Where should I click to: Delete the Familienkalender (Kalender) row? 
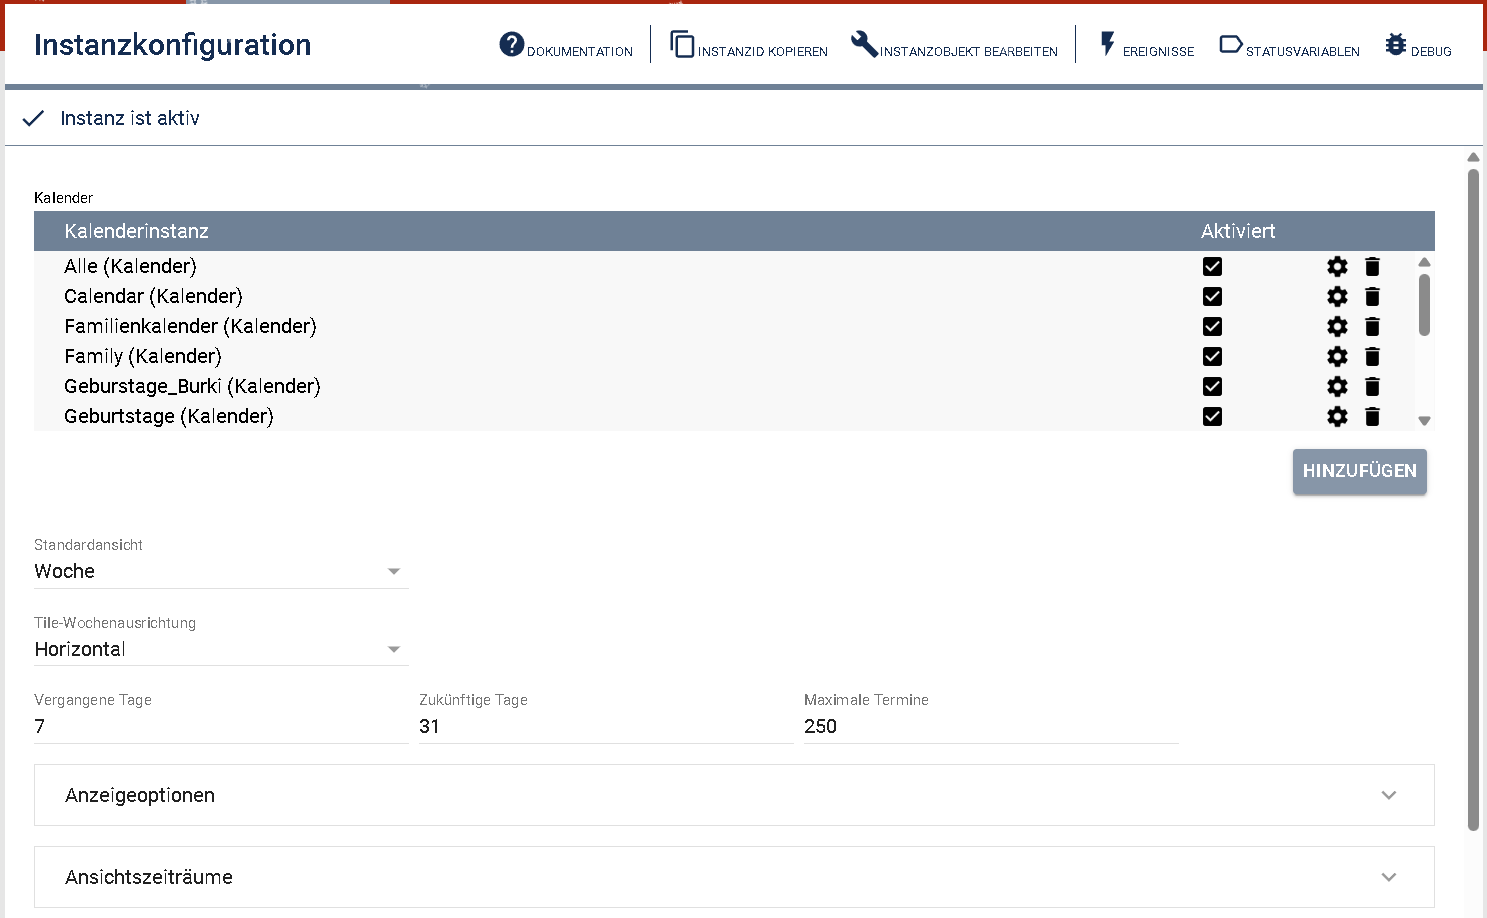(1372, 327)
